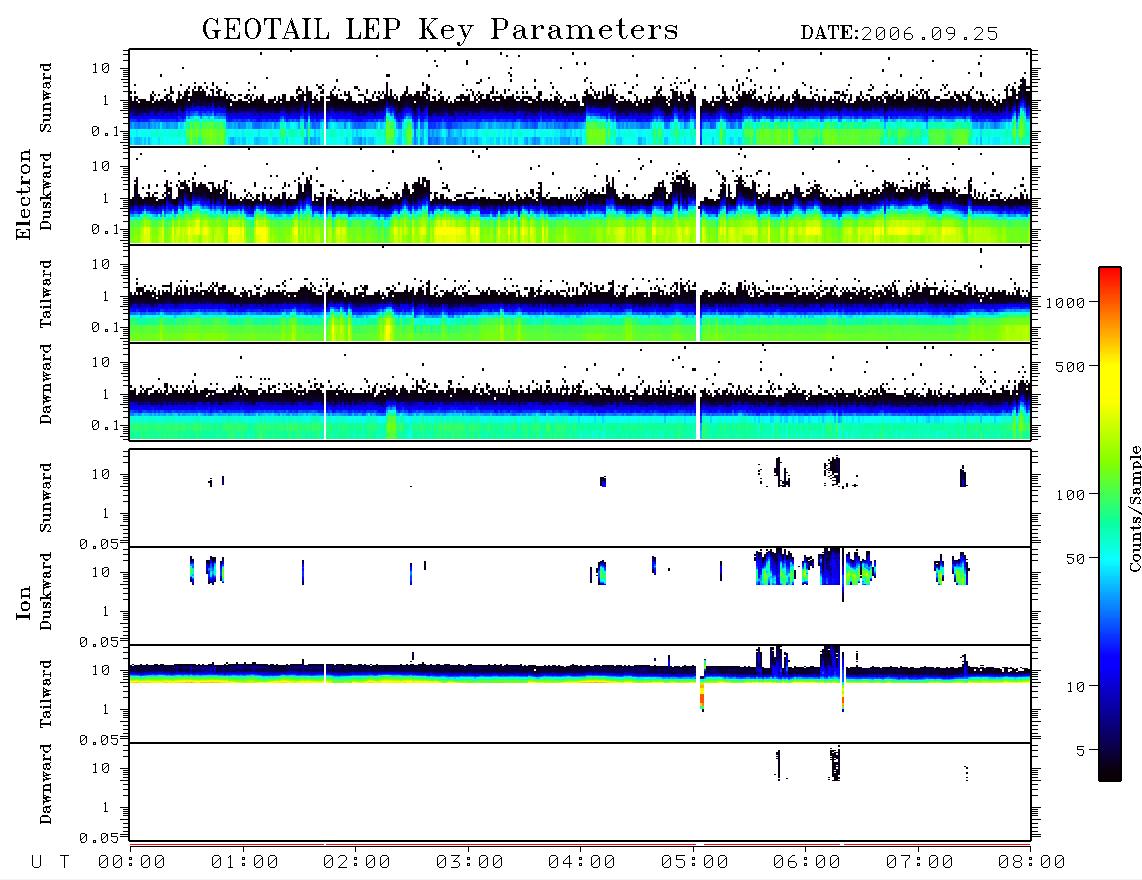Click inside the Electron Duskward spectrogram panel
The height and width of the screenshot is (880, 1142).
(580, 195)
